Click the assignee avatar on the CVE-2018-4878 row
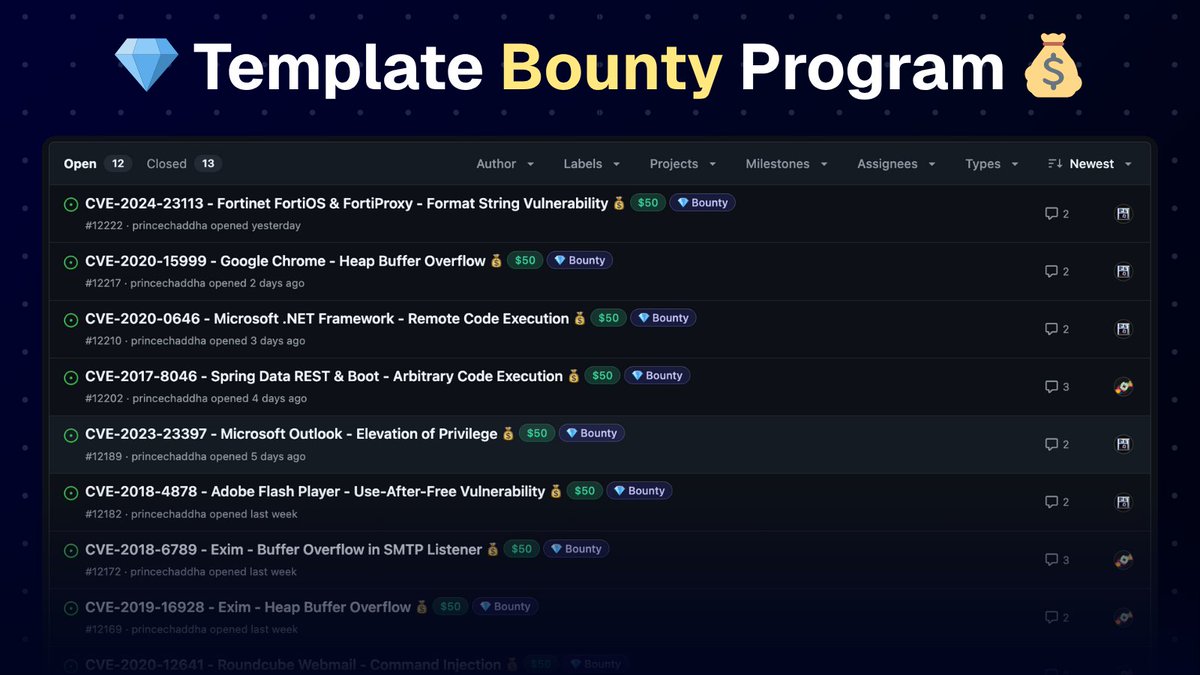1200x675 pixels. [1124, 502]
